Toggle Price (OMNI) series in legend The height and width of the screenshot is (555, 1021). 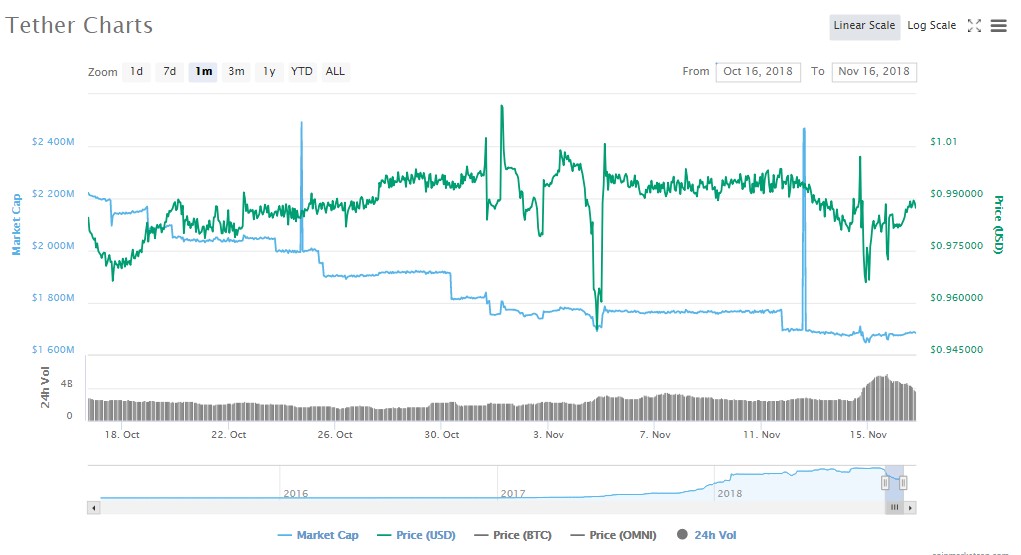[x=613, y=535]
